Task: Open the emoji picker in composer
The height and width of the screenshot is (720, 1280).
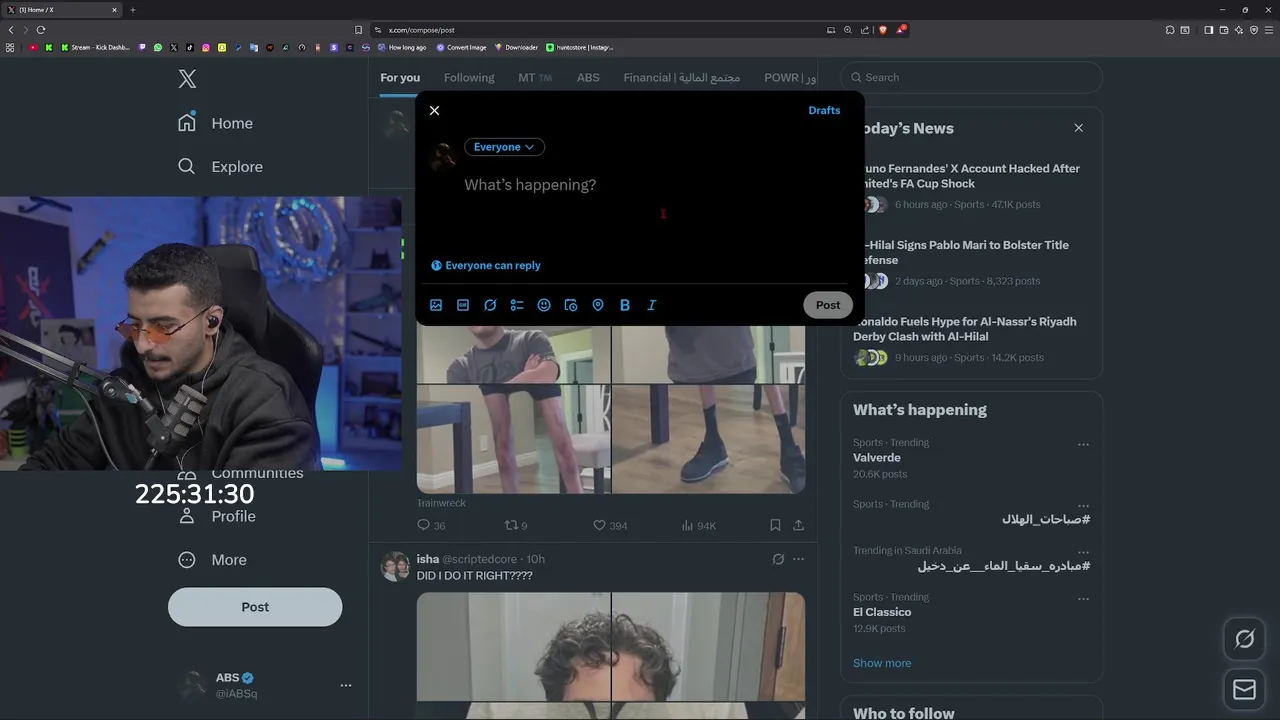Action: pos(544,305)
